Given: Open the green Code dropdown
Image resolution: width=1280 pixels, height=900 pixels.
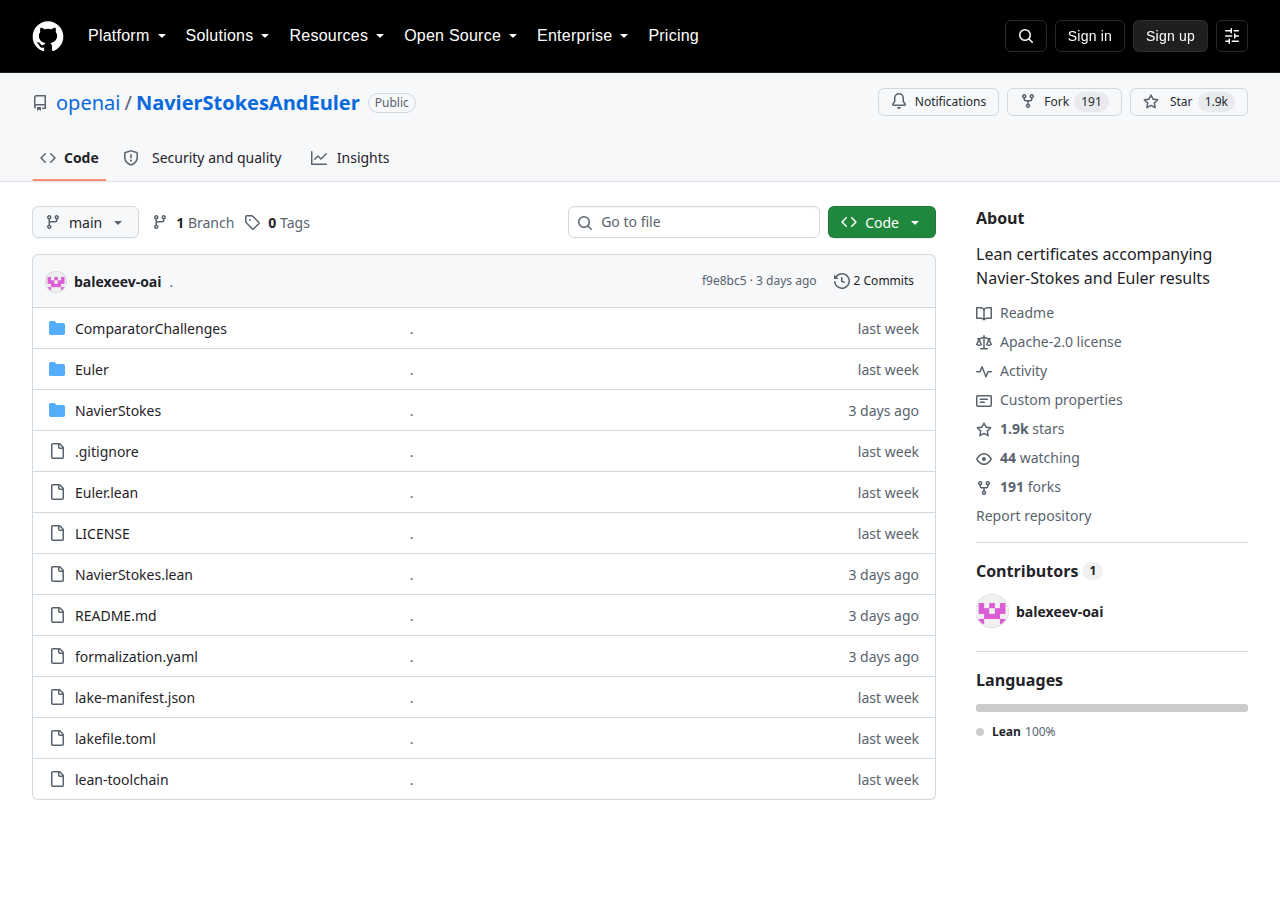Looking at the screenshot, I should [882, 222].
